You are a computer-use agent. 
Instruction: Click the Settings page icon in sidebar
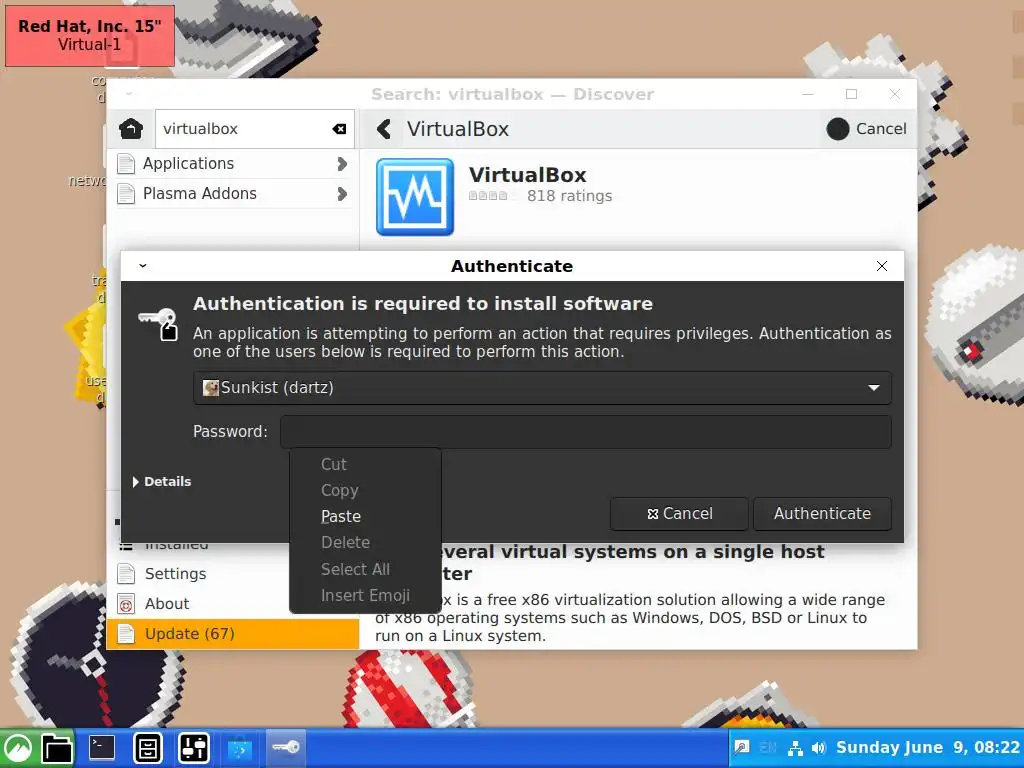pyautogui.click(x=126, y=573)
